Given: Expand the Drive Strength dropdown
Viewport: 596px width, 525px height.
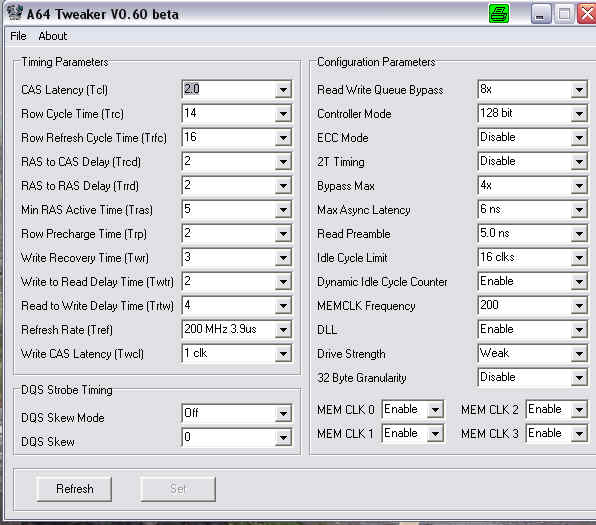Looking at the screenshot, I should pyautogui.click(x=579, y=354).
